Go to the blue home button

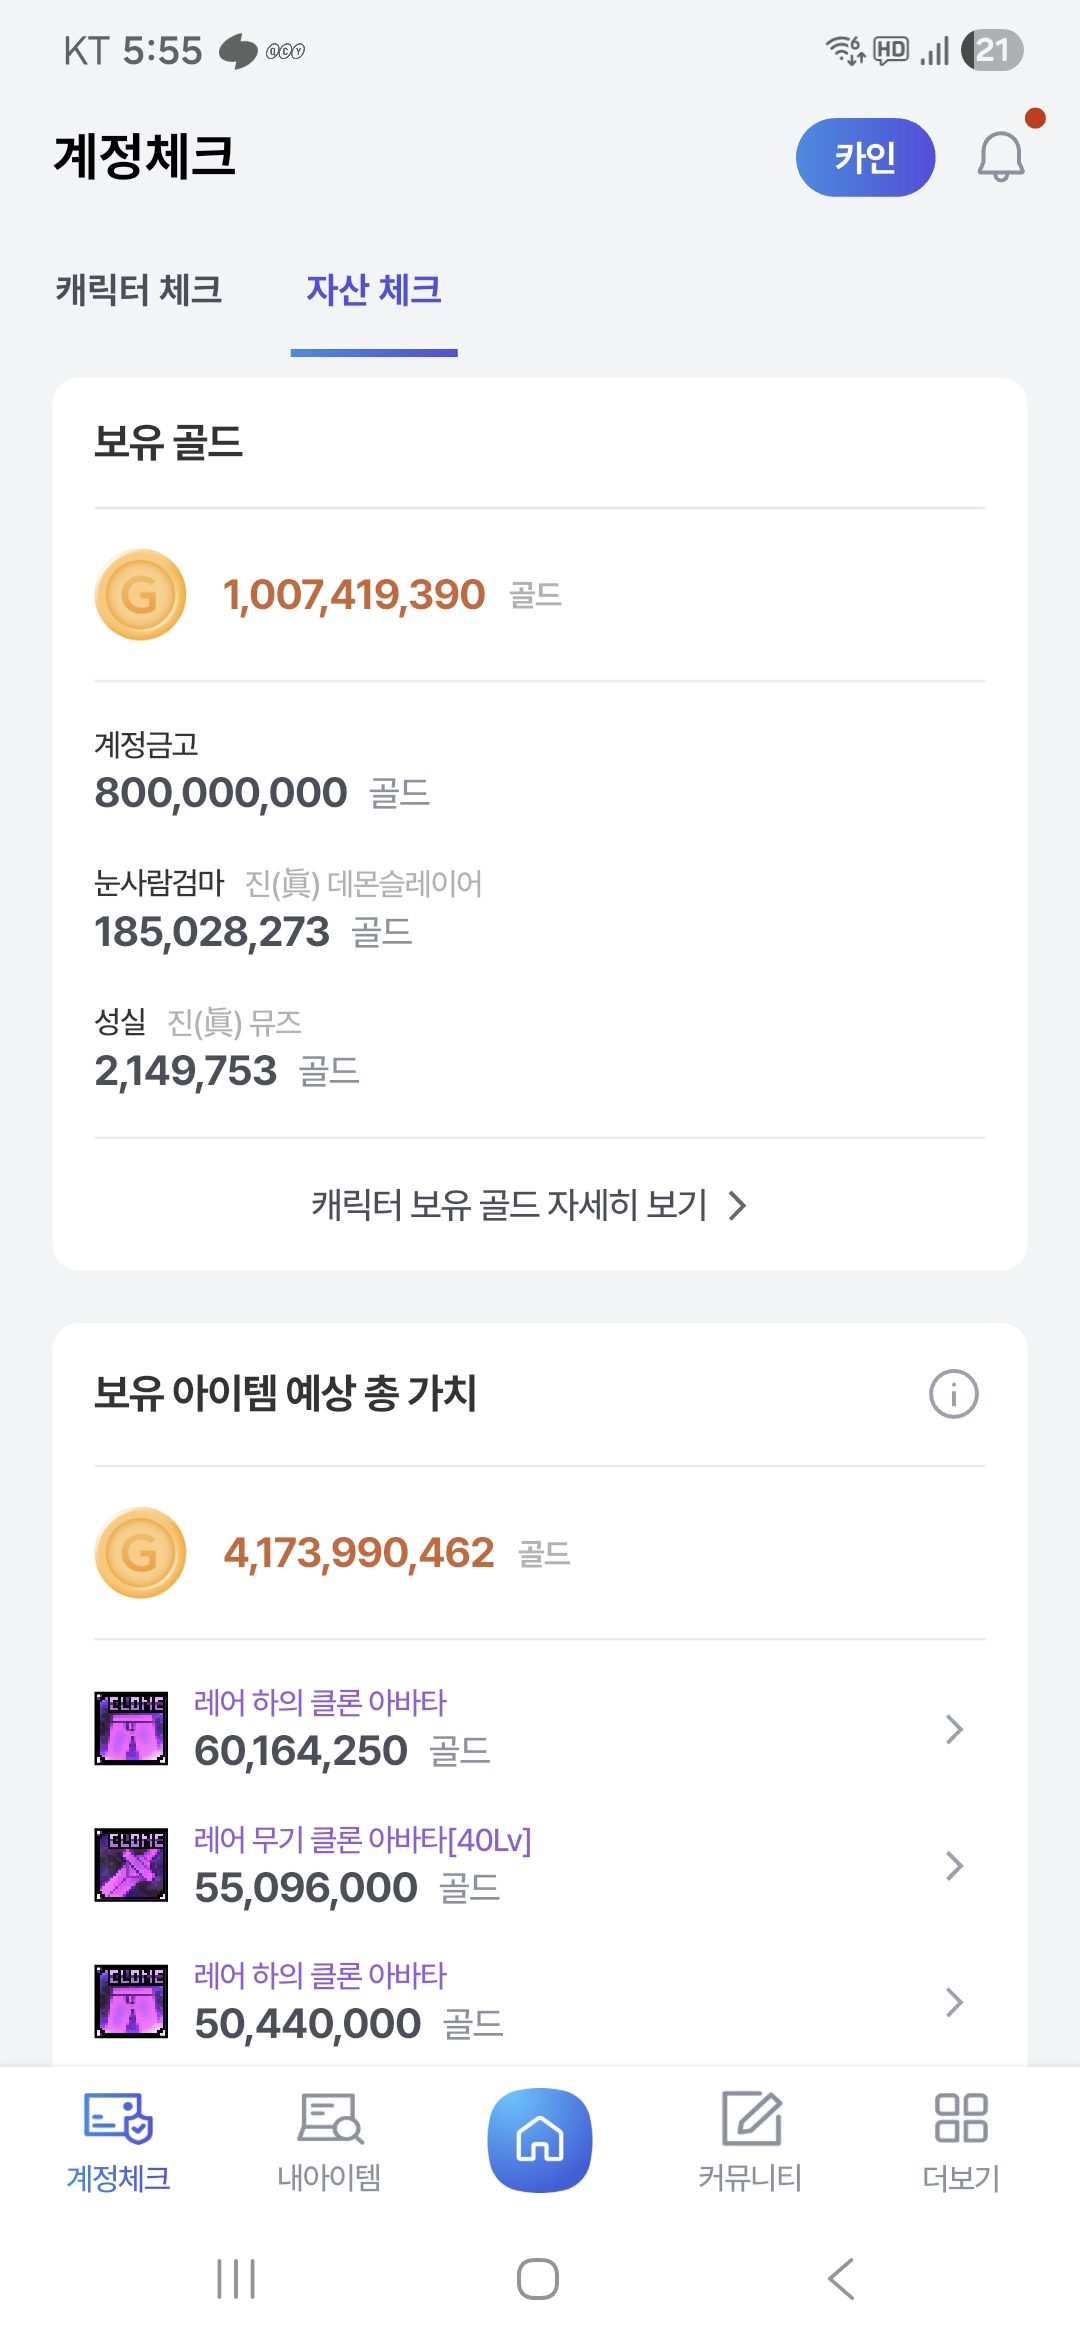click(540, 2140)
